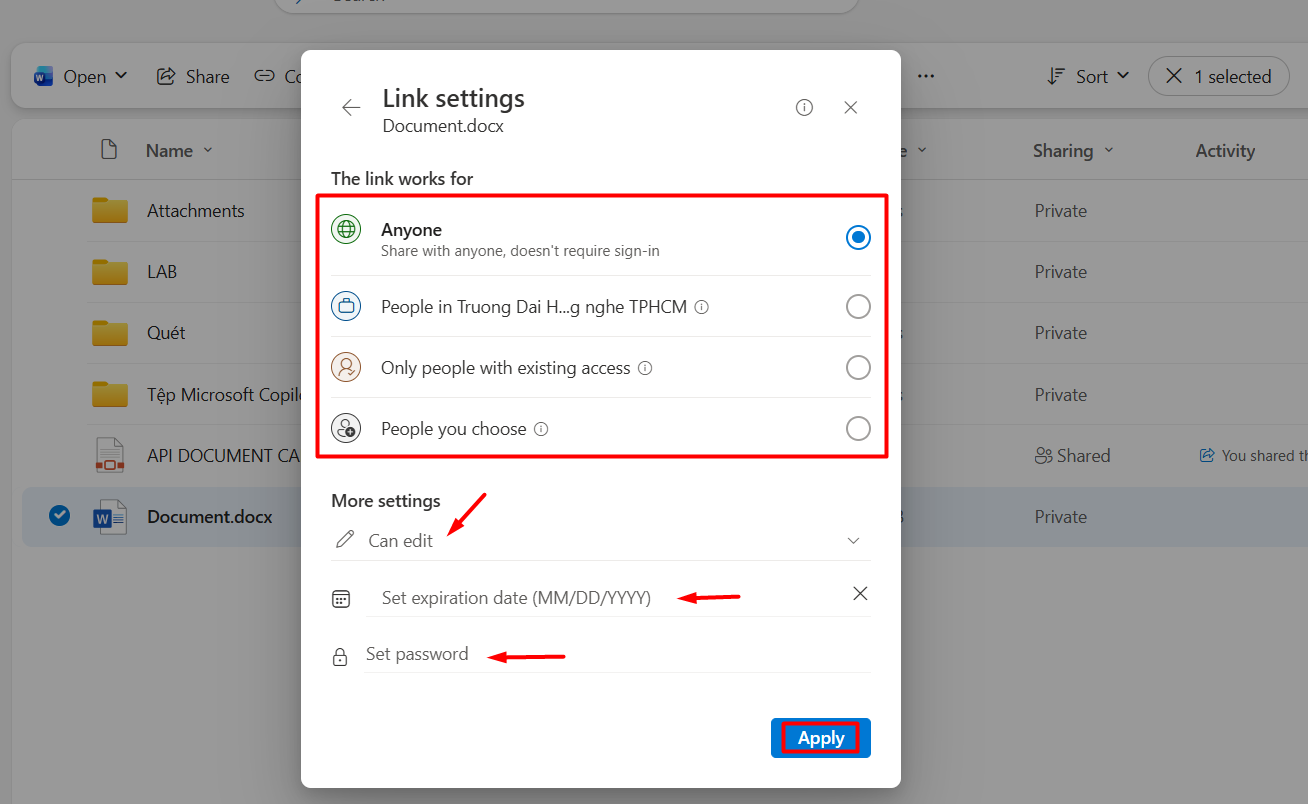The height and width of the screenshot is (804, 1308).
Task: Clear the expiration date with X icon
Action: coord(859,594)
